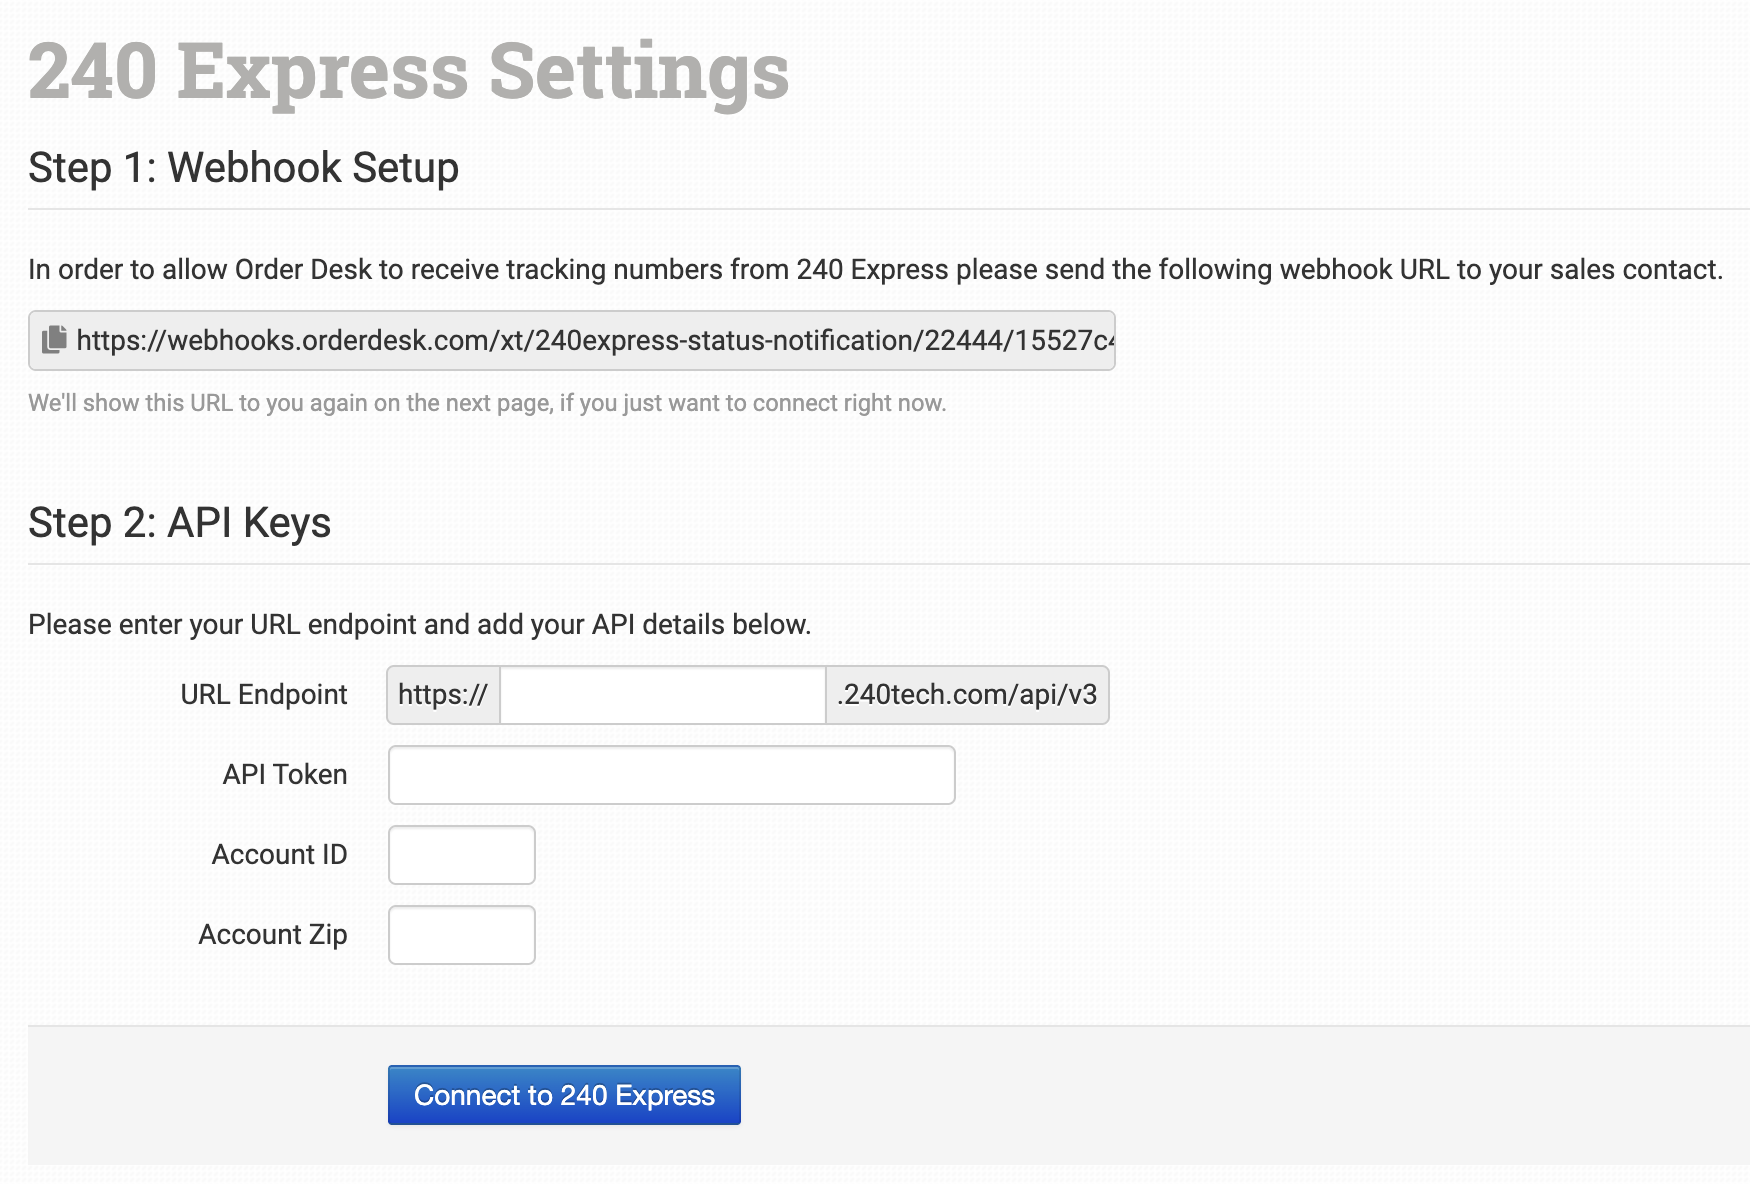Click the Account ID input box

[462, 855]
